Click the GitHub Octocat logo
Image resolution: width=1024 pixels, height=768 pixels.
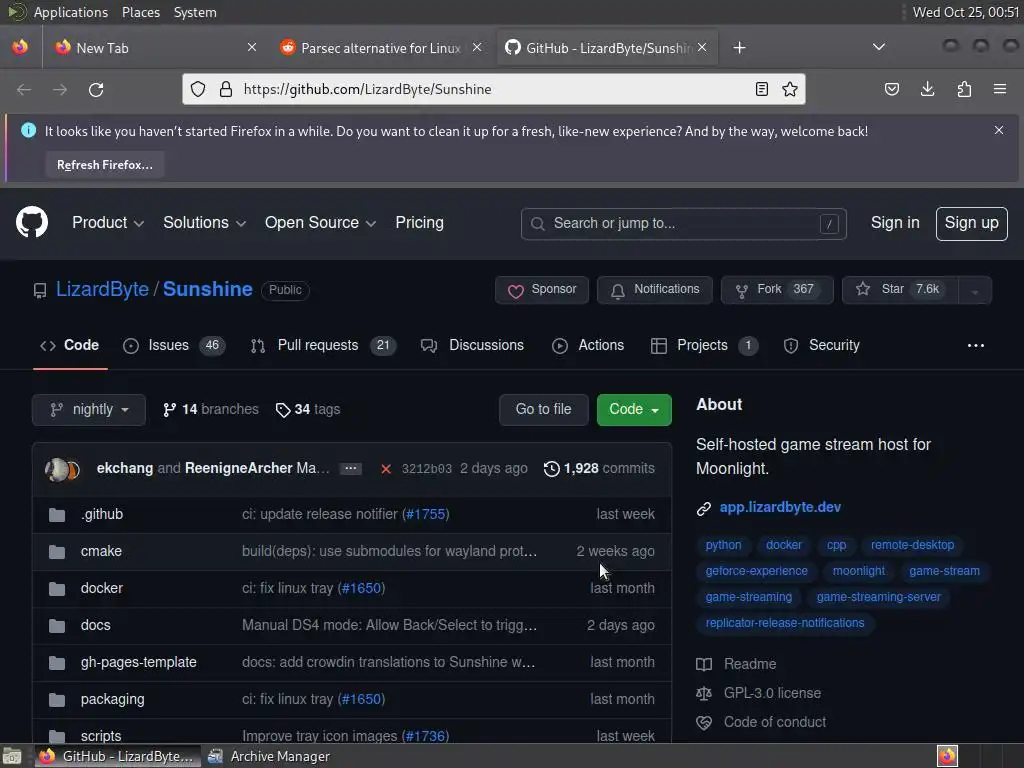32,223
